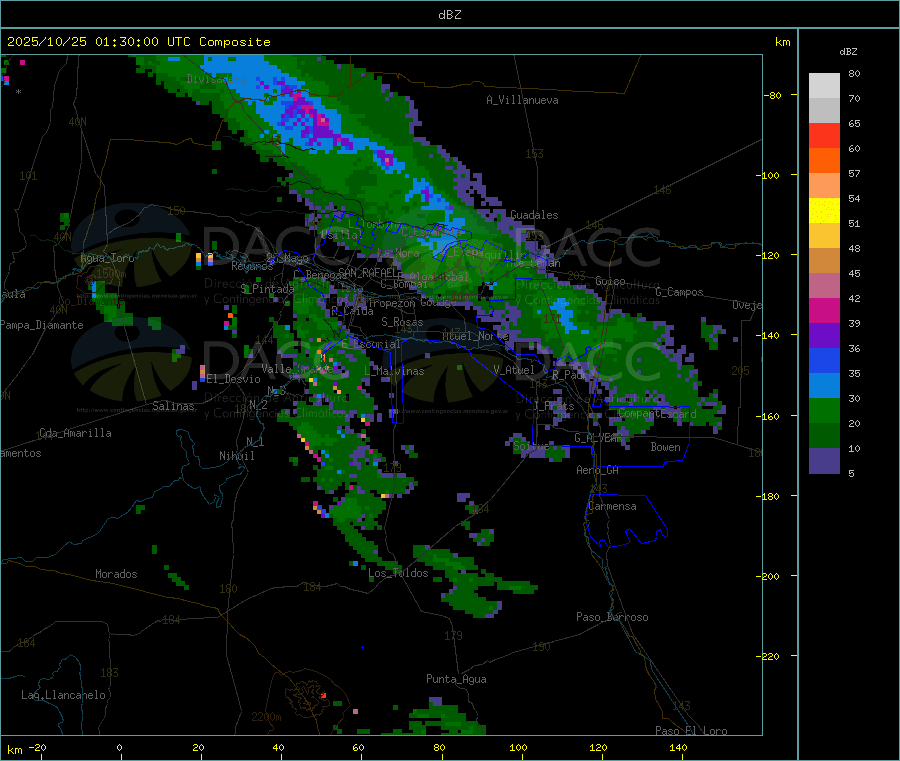Click the 140 tick on the bottom axis
The image size is (900, 761).
678,747
